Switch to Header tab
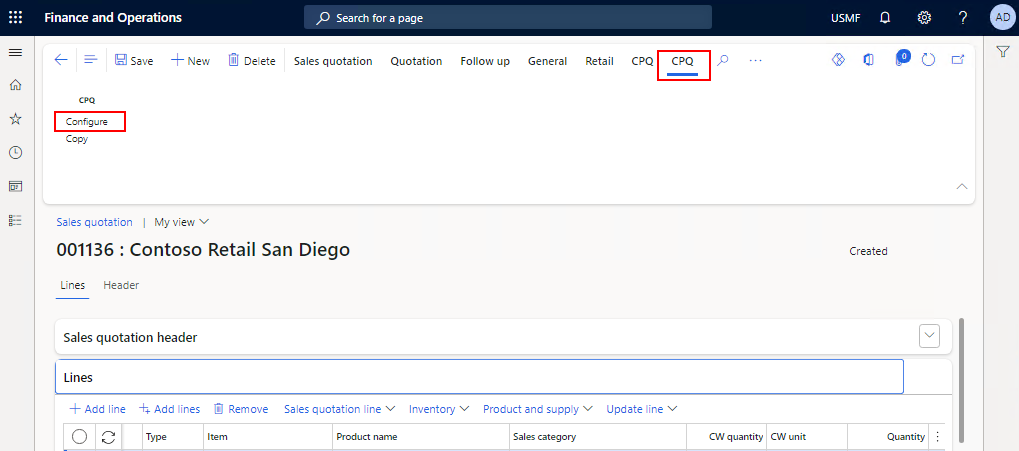The image size is (1019, 451). tap(121, 285)
